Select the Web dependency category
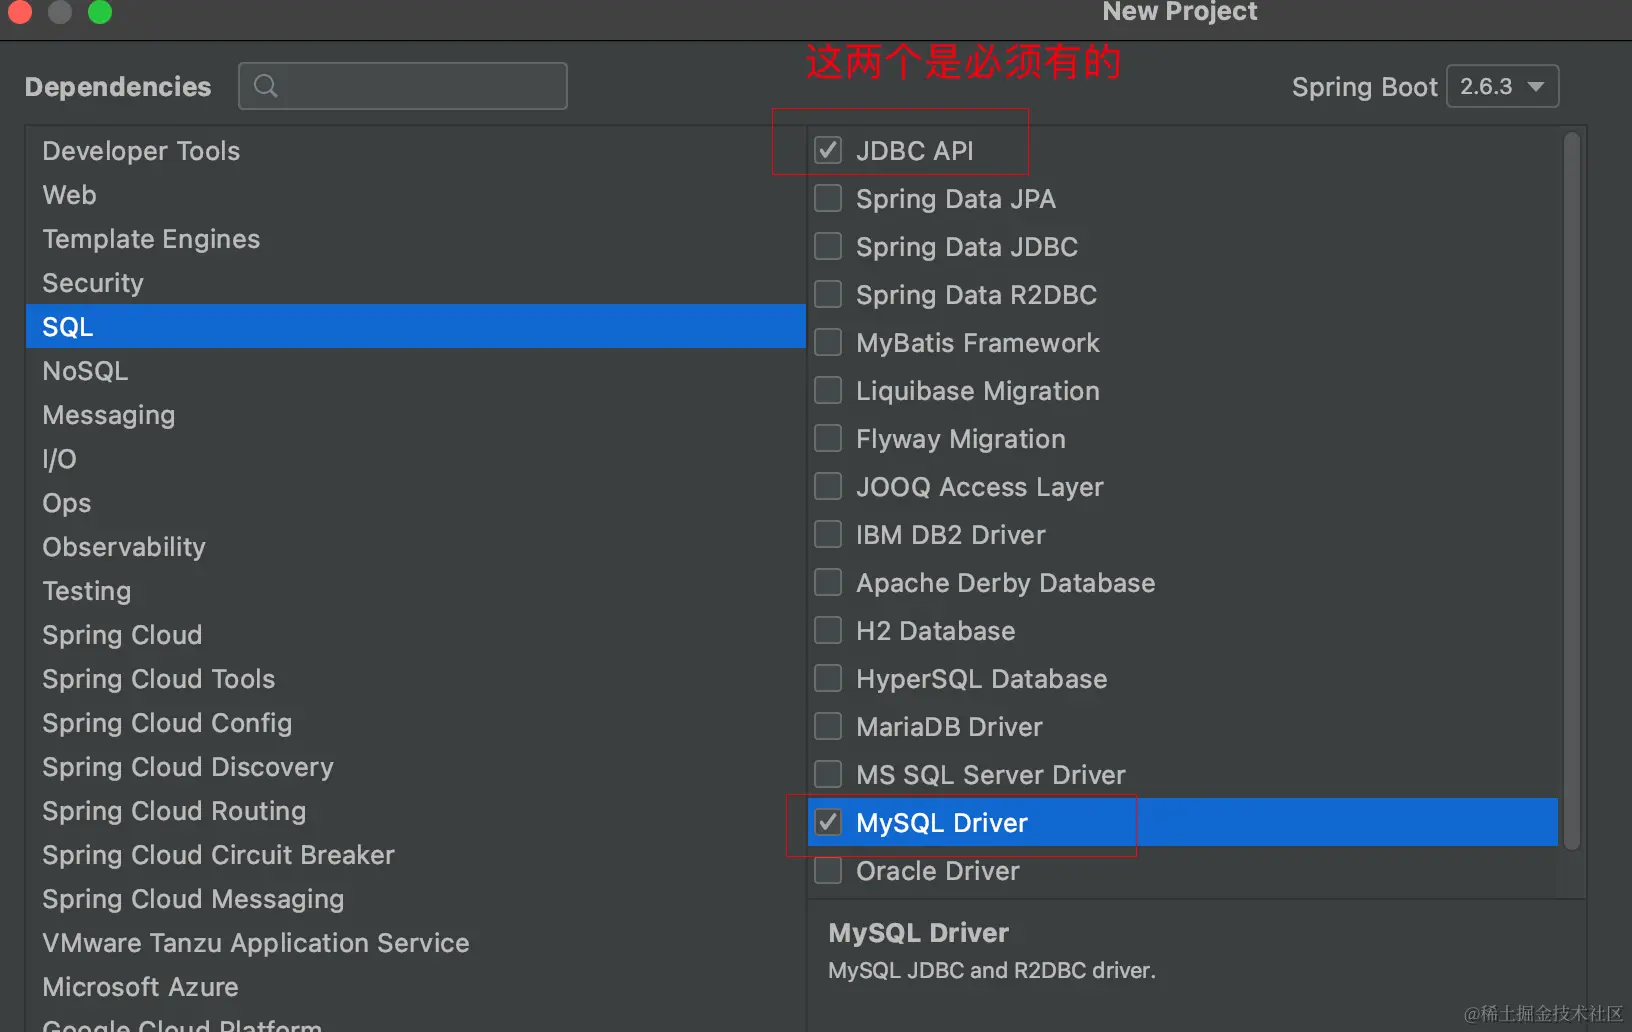Image resolution: width=1632 pixels, height=1032 pixels. [x=70, y=195]
